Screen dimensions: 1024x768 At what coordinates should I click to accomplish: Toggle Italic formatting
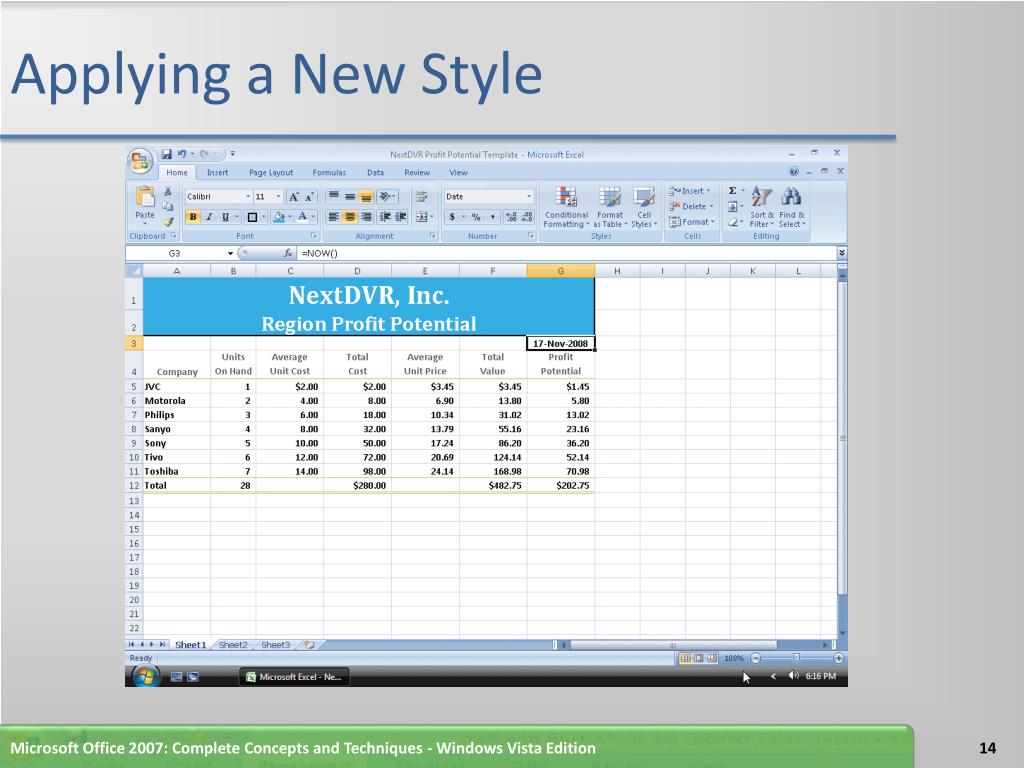[209, 217]
